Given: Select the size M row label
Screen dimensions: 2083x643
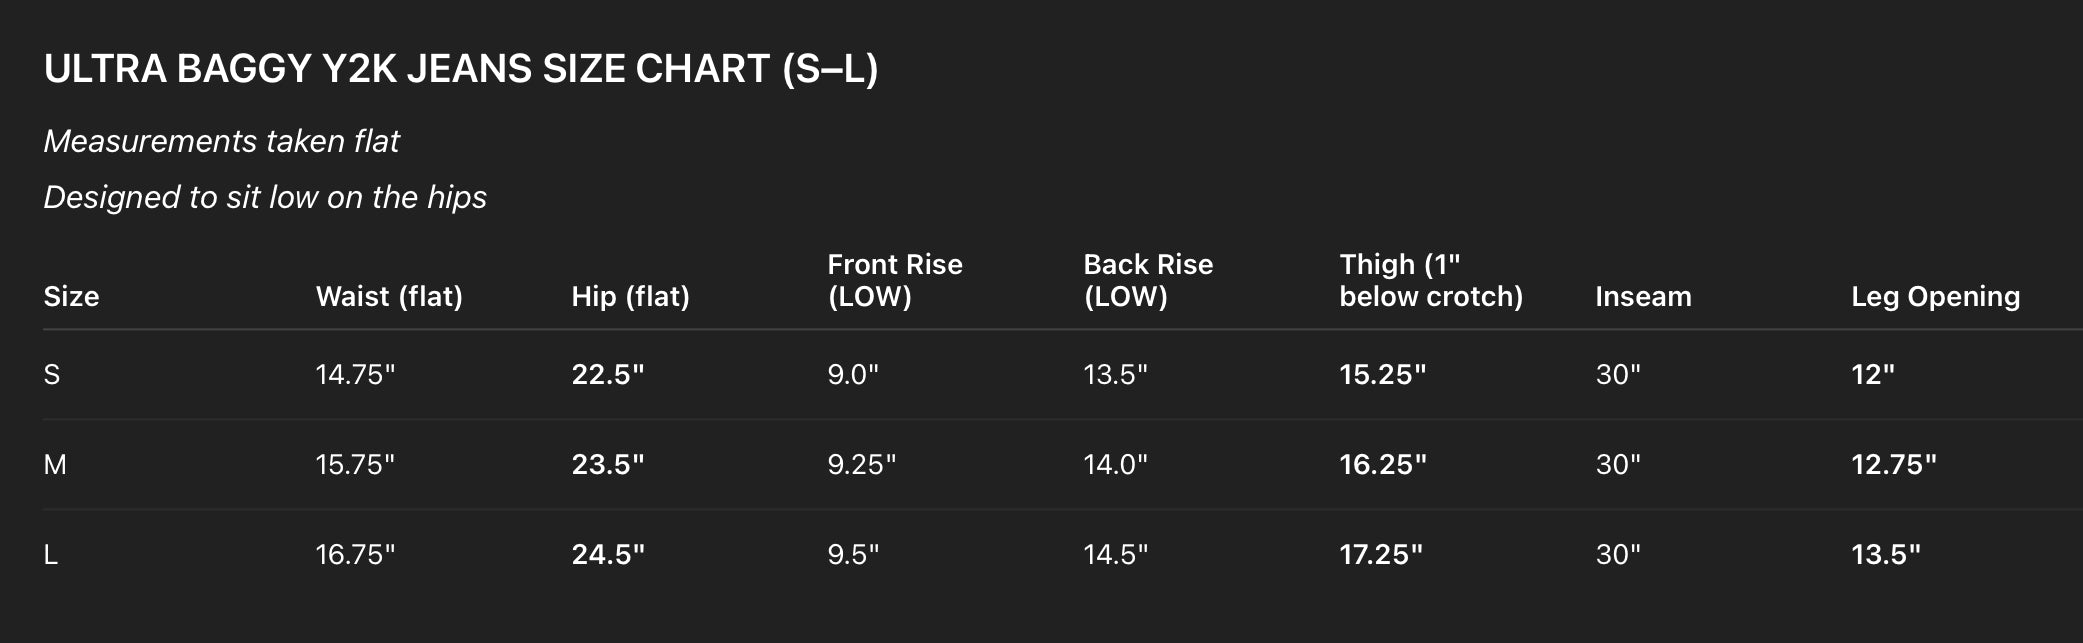Looking at the screenshot, I should point(55,465).
